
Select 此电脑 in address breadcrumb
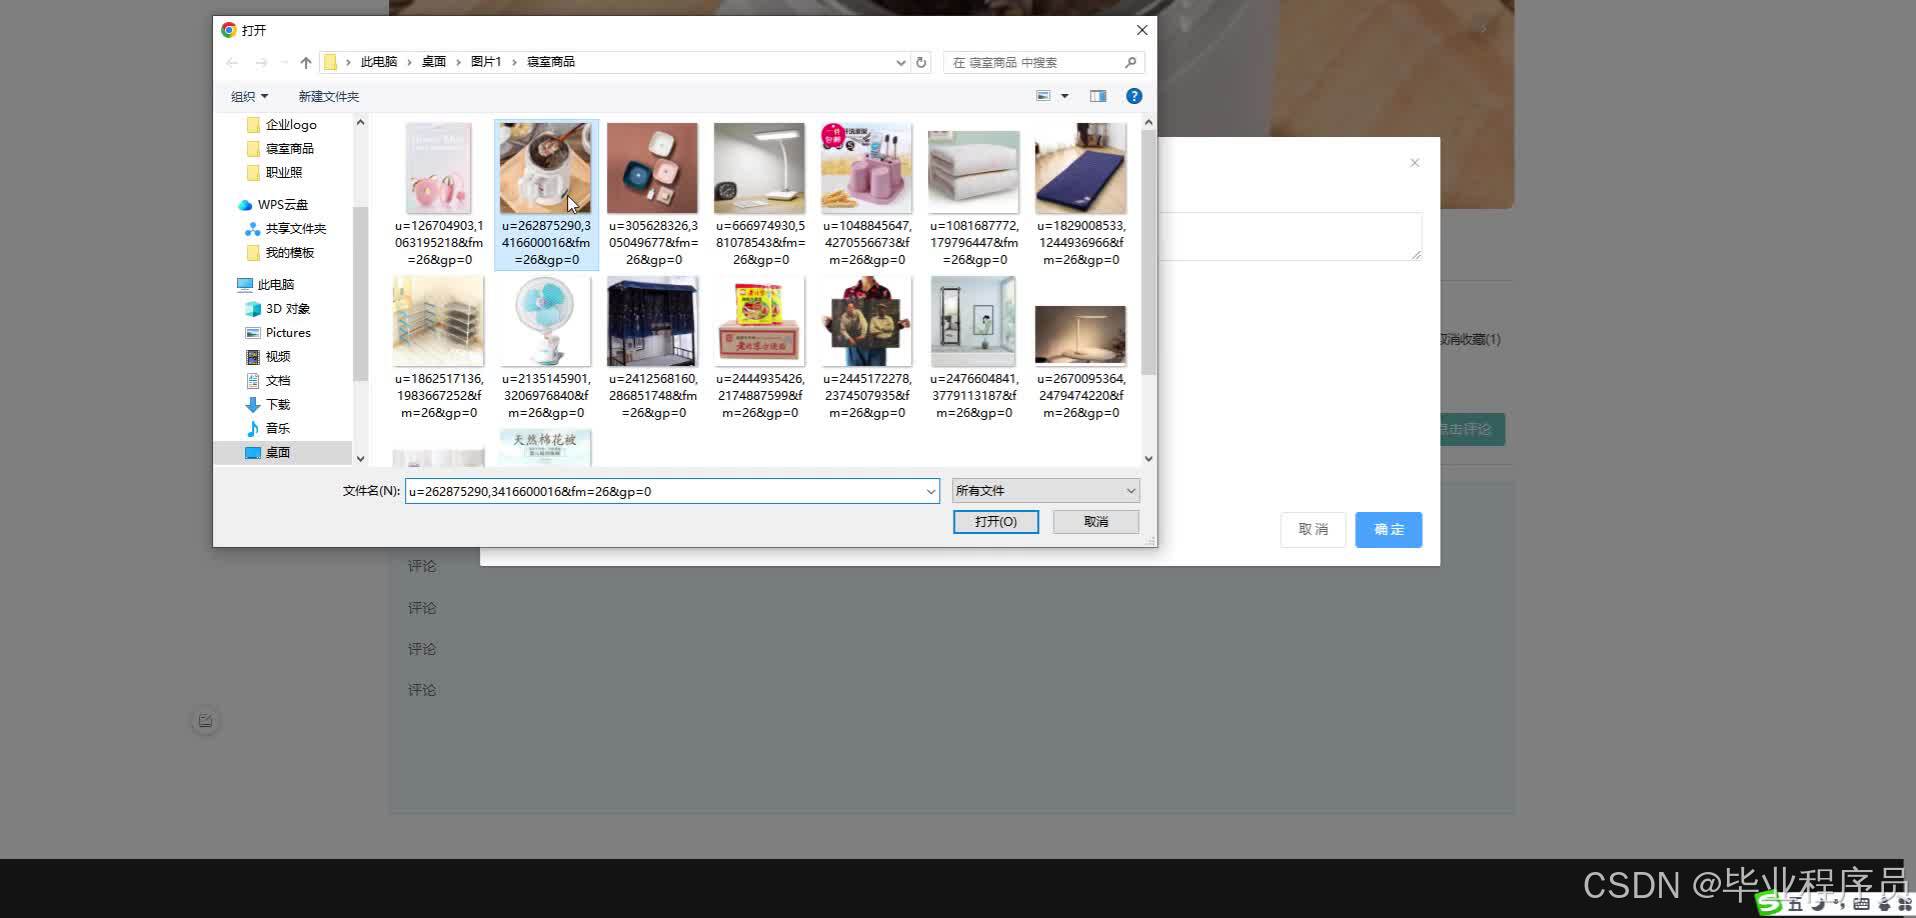tap(379, 62)
